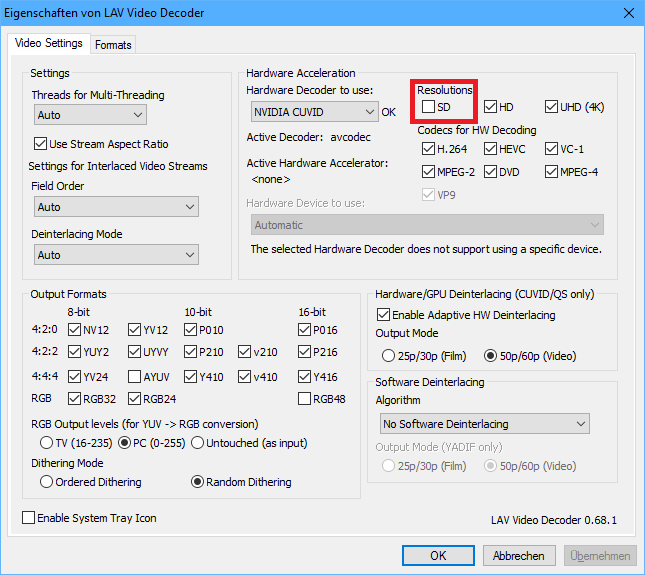Open Hardware Decoder NVIDIA CUVID dropdown
The image size is (645, 575).
pos(314,112)
